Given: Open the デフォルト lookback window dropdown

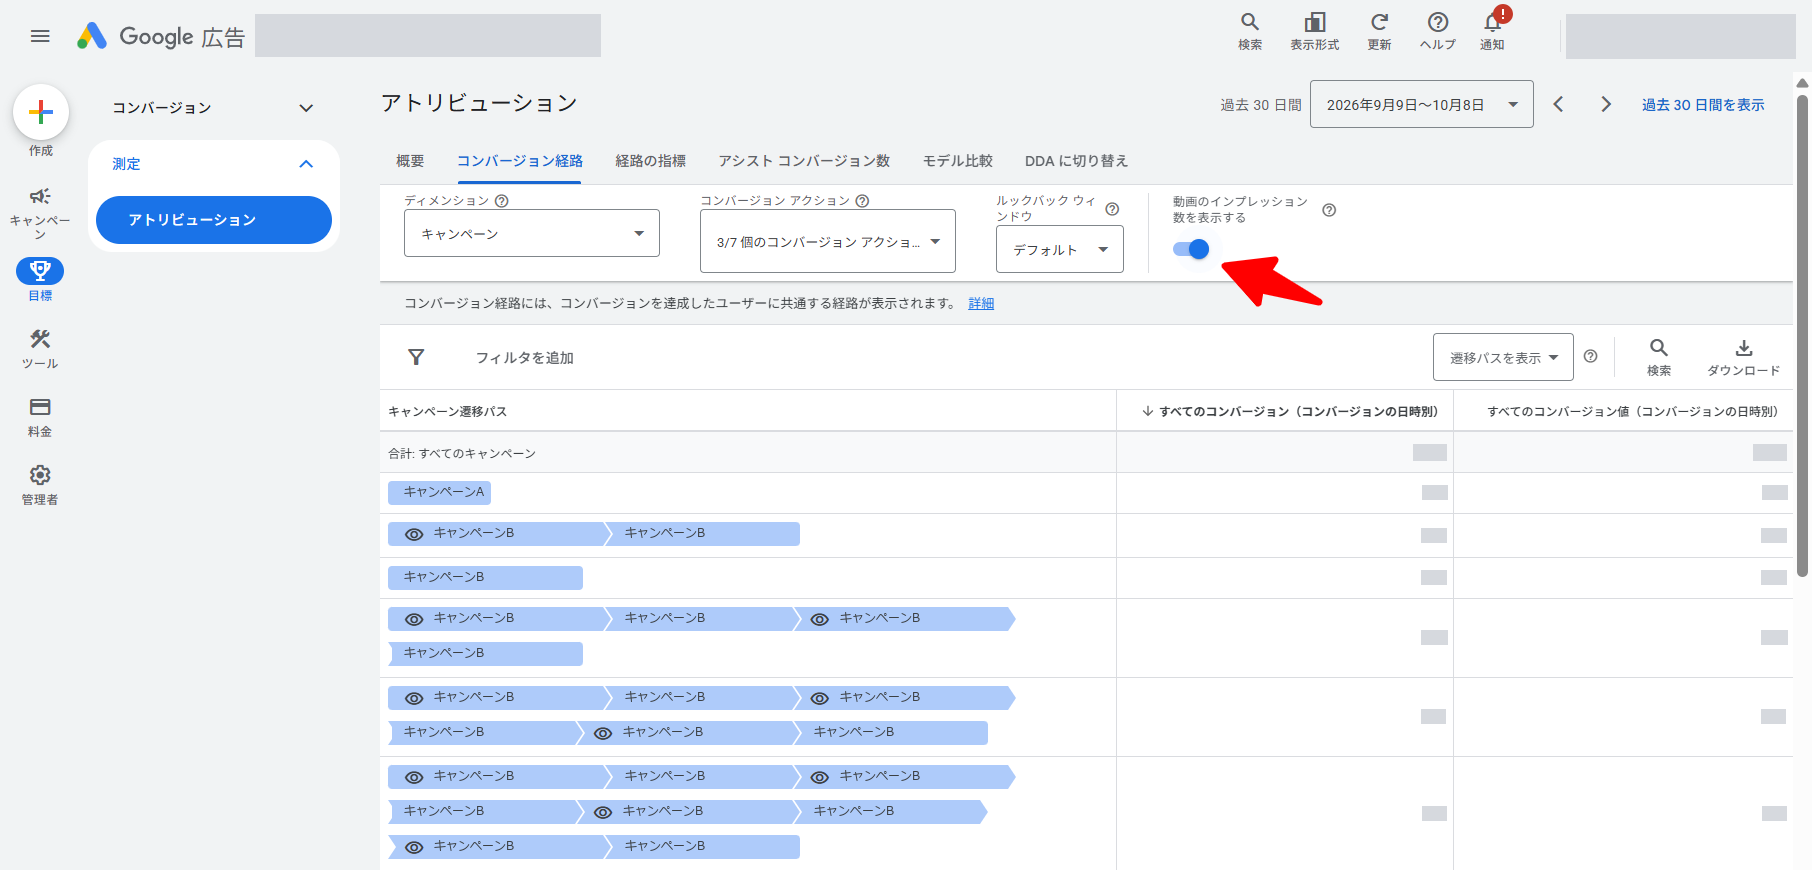Looking at the screenshot, I should point(1060,249).
